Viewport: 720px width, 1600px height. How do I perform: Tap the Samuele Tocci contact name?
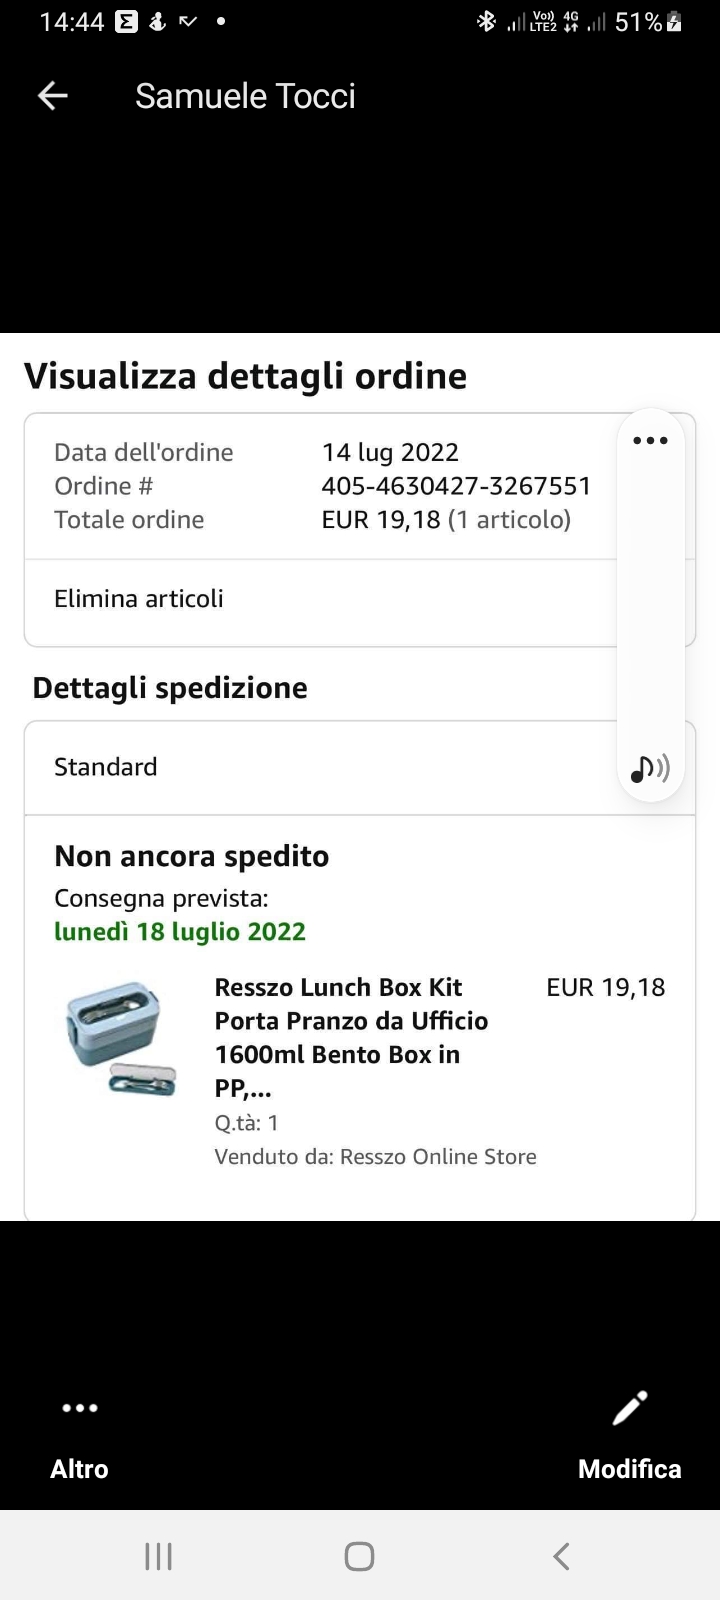pyautogui.click(x=245, y=96)
